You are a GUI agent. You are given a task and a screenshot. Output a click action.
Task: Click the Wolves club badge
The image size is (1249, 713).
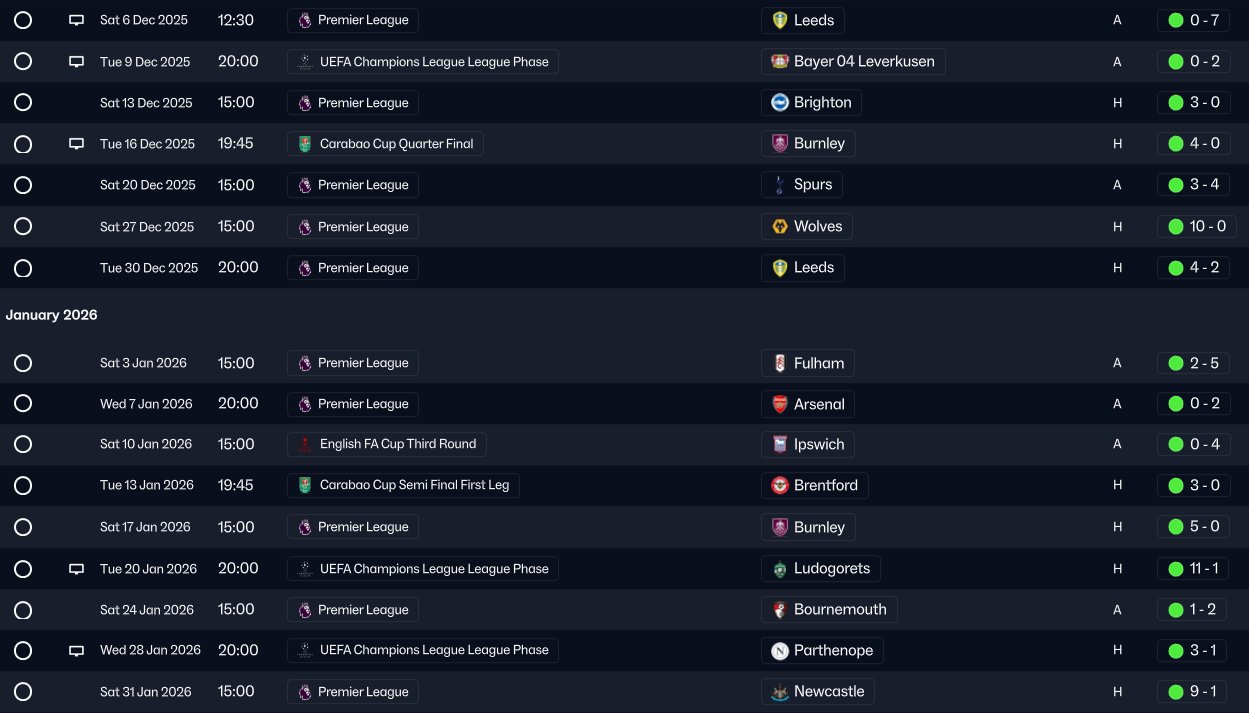[x=780, y=227]
